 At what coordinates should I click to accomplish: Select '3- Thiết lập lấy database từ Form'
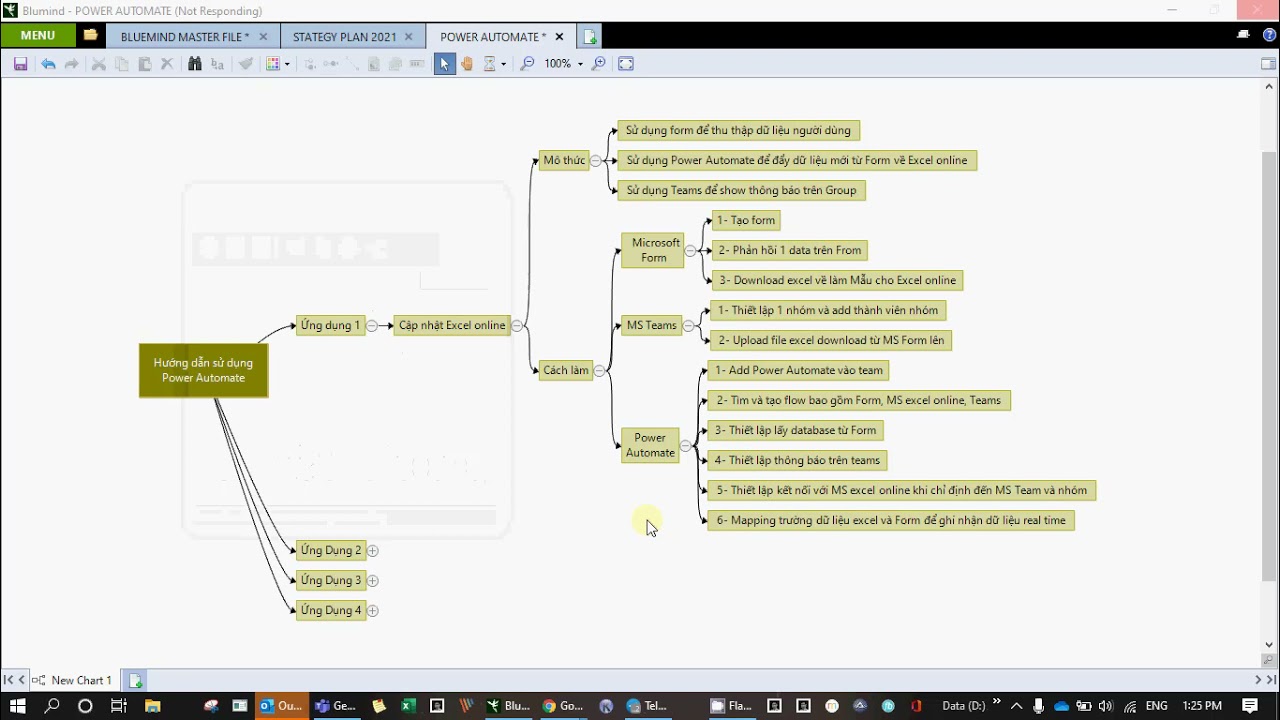[x=795, y=430]
